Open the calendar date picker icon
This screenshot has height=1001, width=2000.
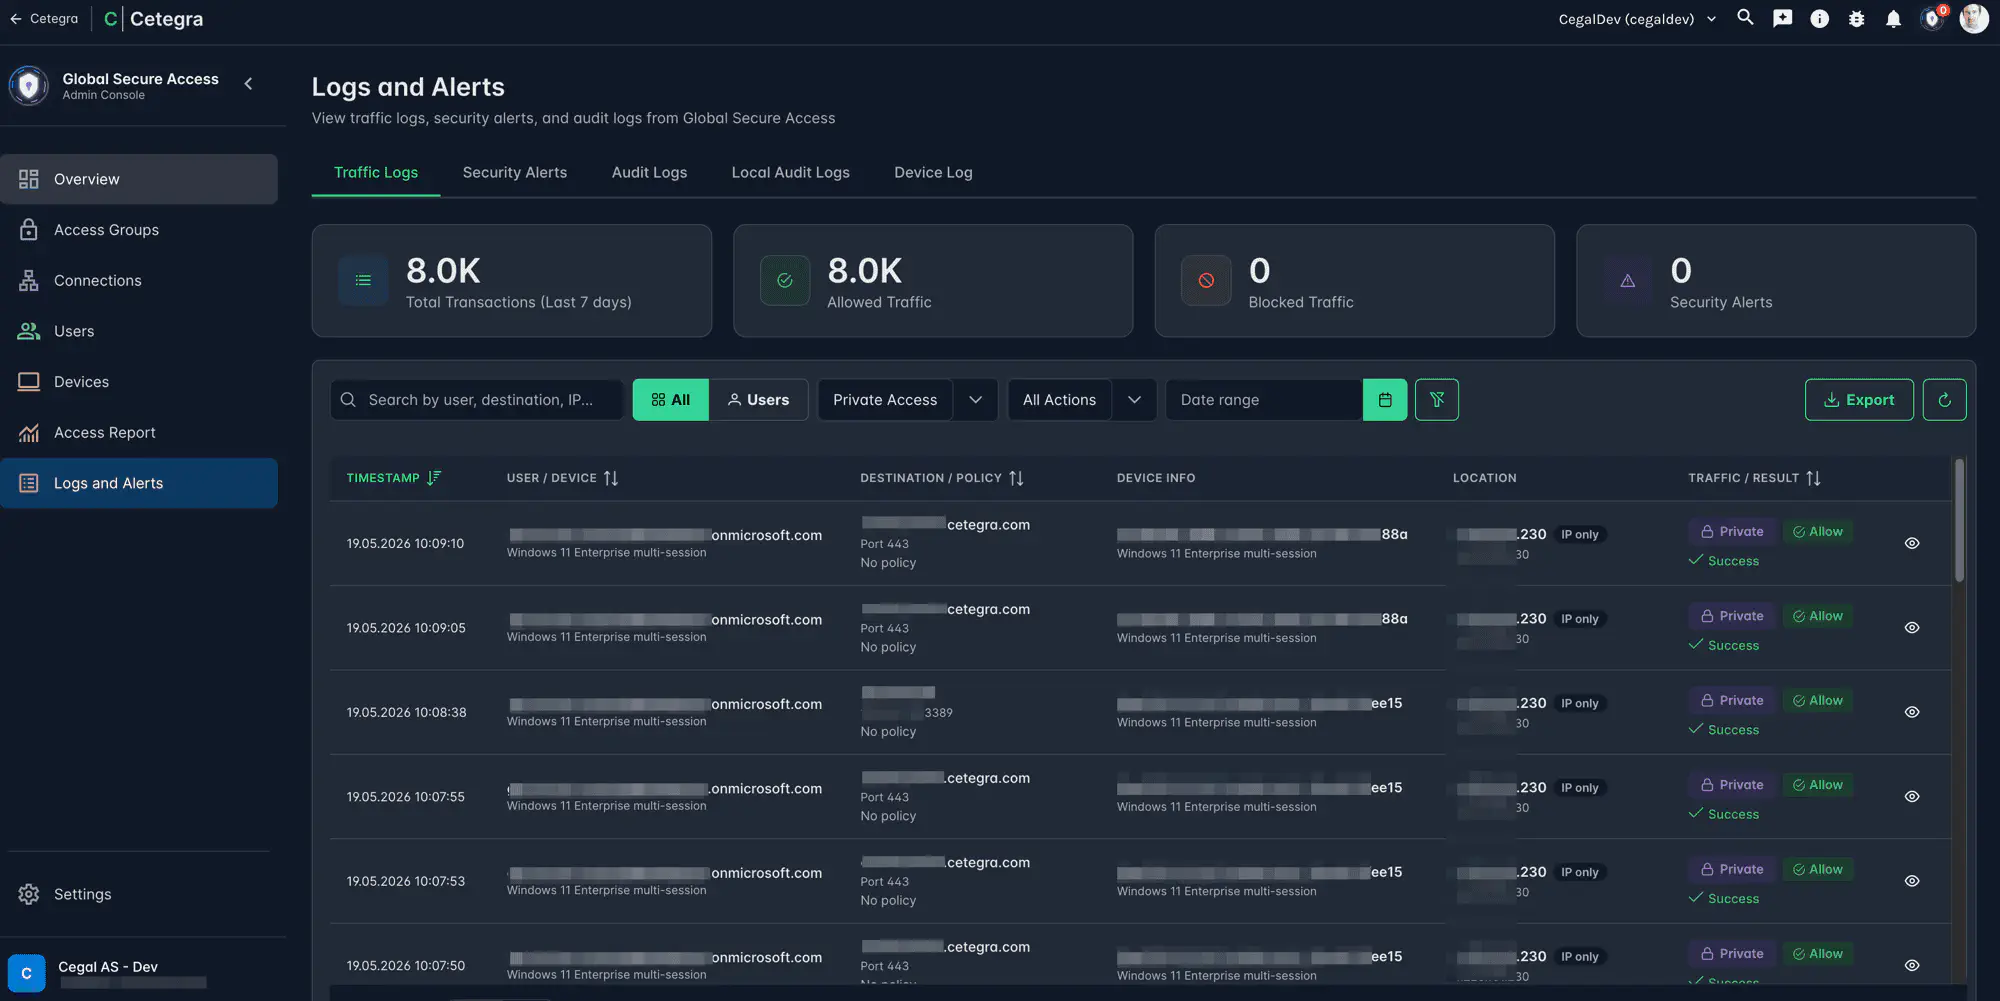[1385, 400]
